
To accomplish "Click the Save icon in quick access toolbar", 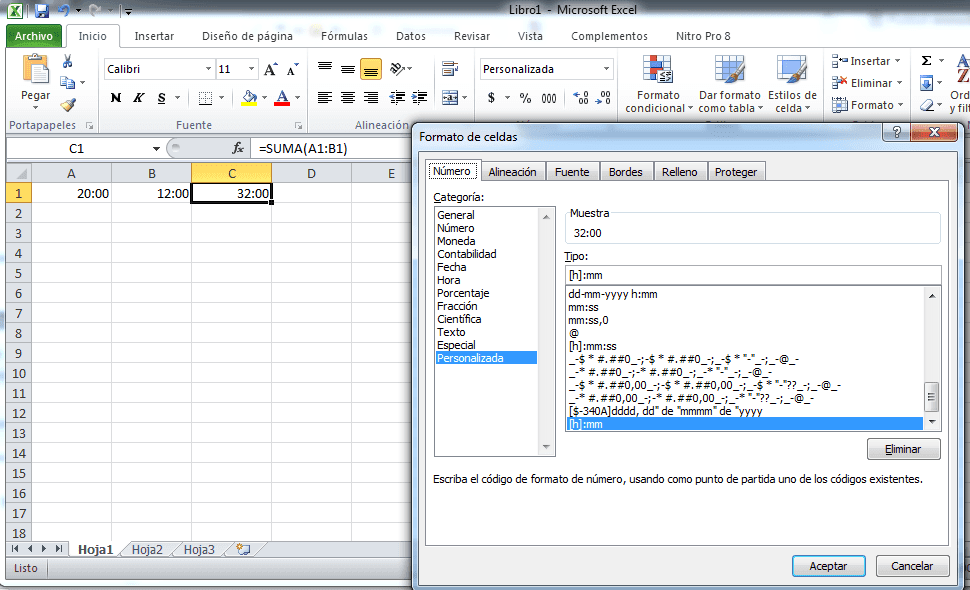I will pyautogui.click(x=41, y=10).
